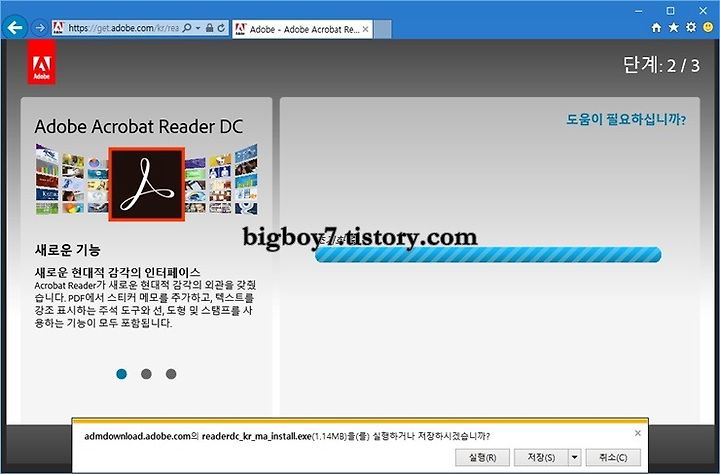Select the first blue carousel dot
The image size is (720, 474).
[122, 374]
